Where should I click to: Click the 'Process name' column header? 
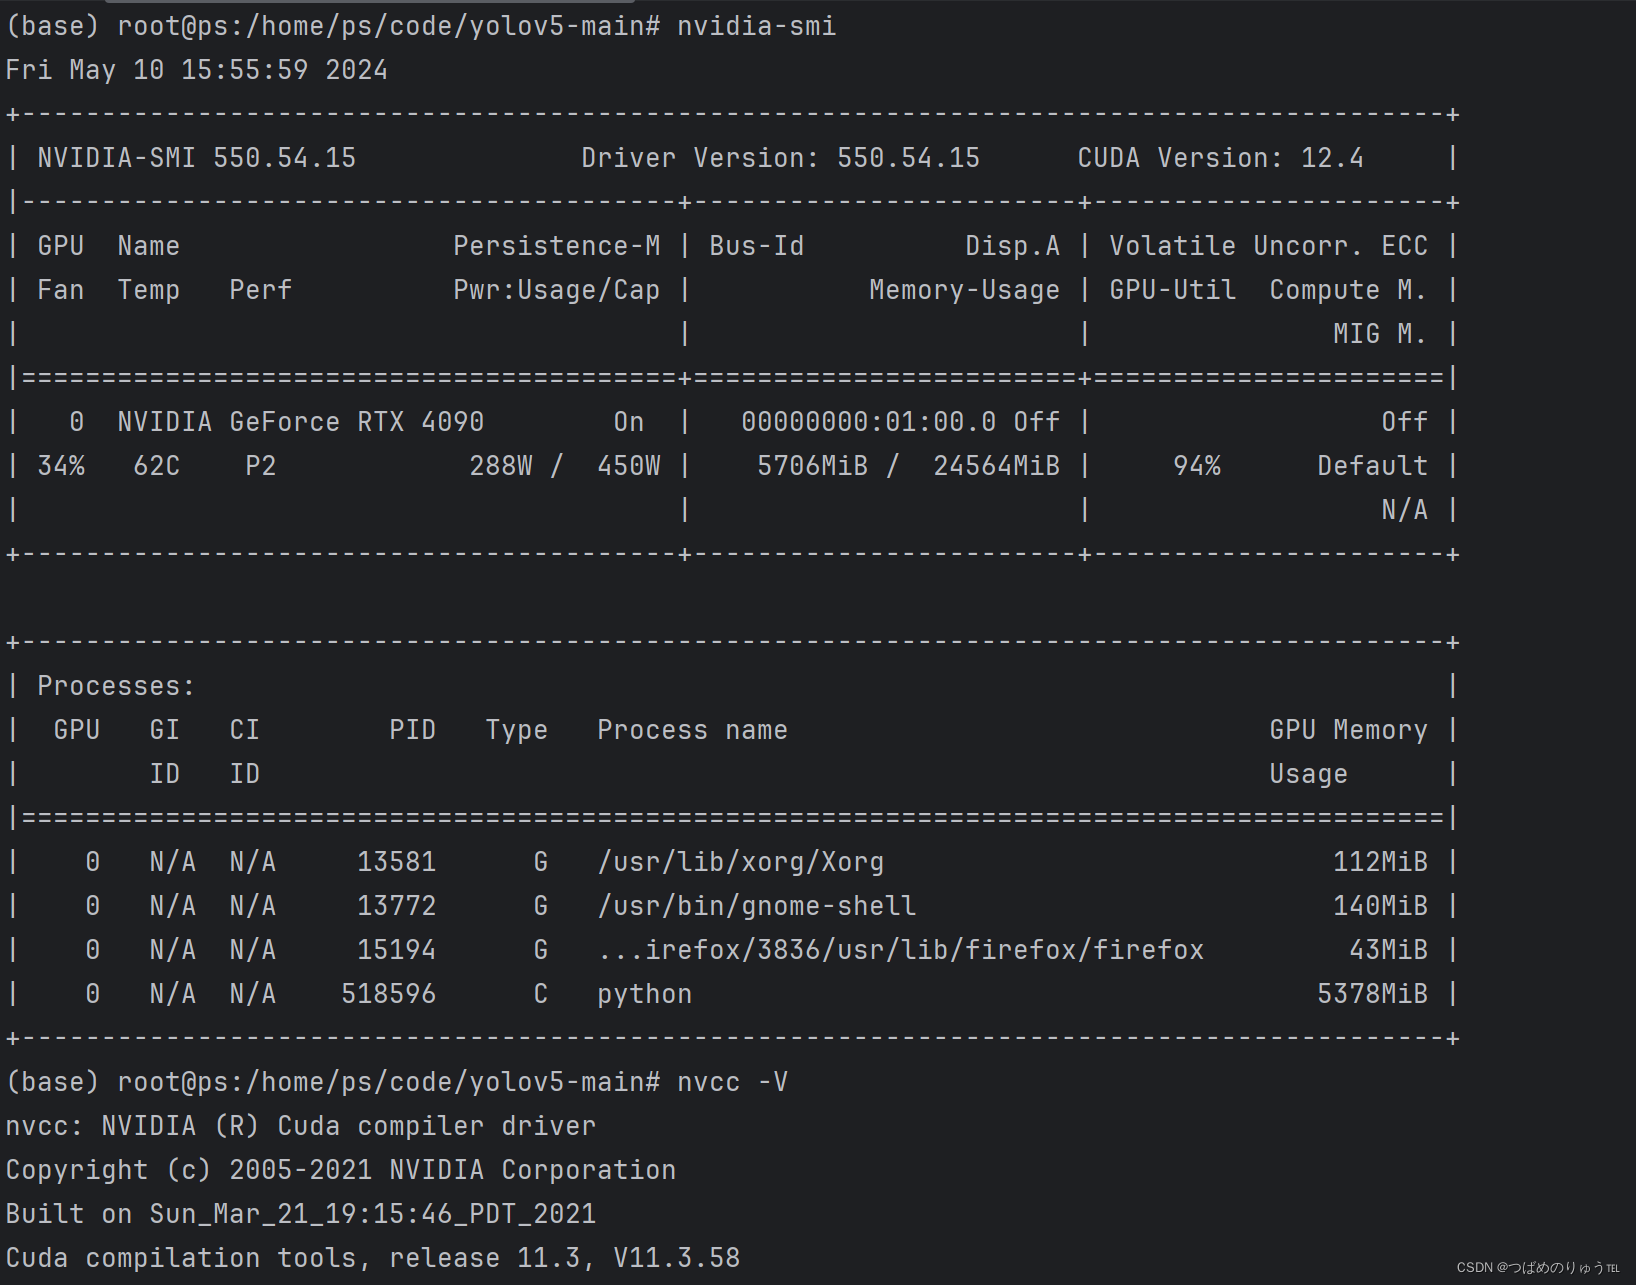(x=693, y=730)
